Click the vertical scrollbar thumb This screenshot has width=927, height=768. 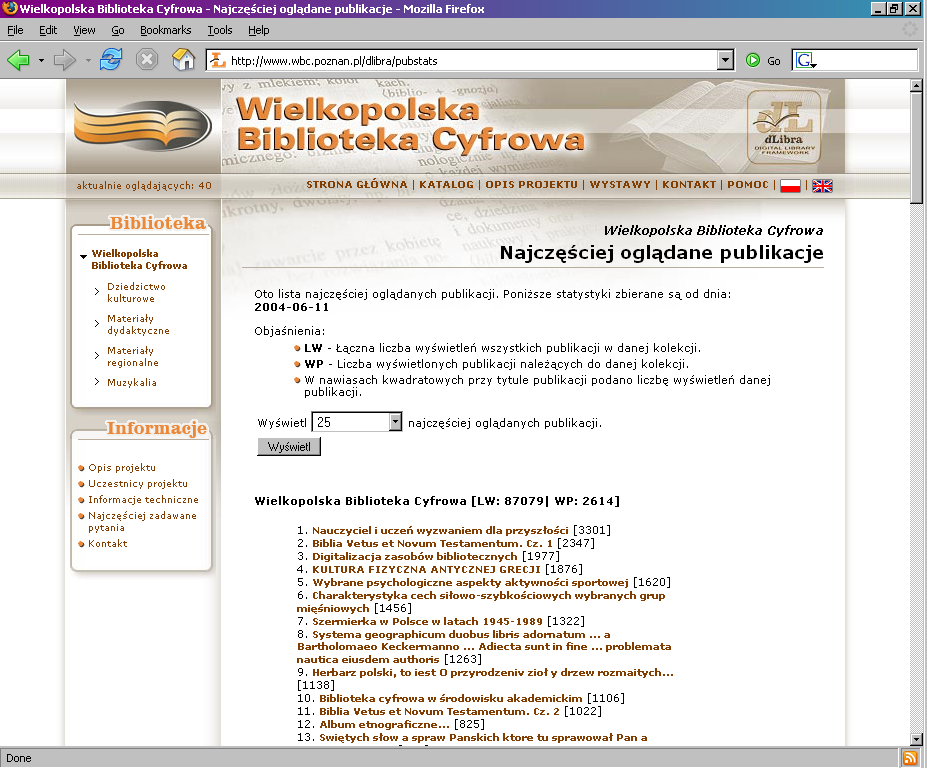916,148
